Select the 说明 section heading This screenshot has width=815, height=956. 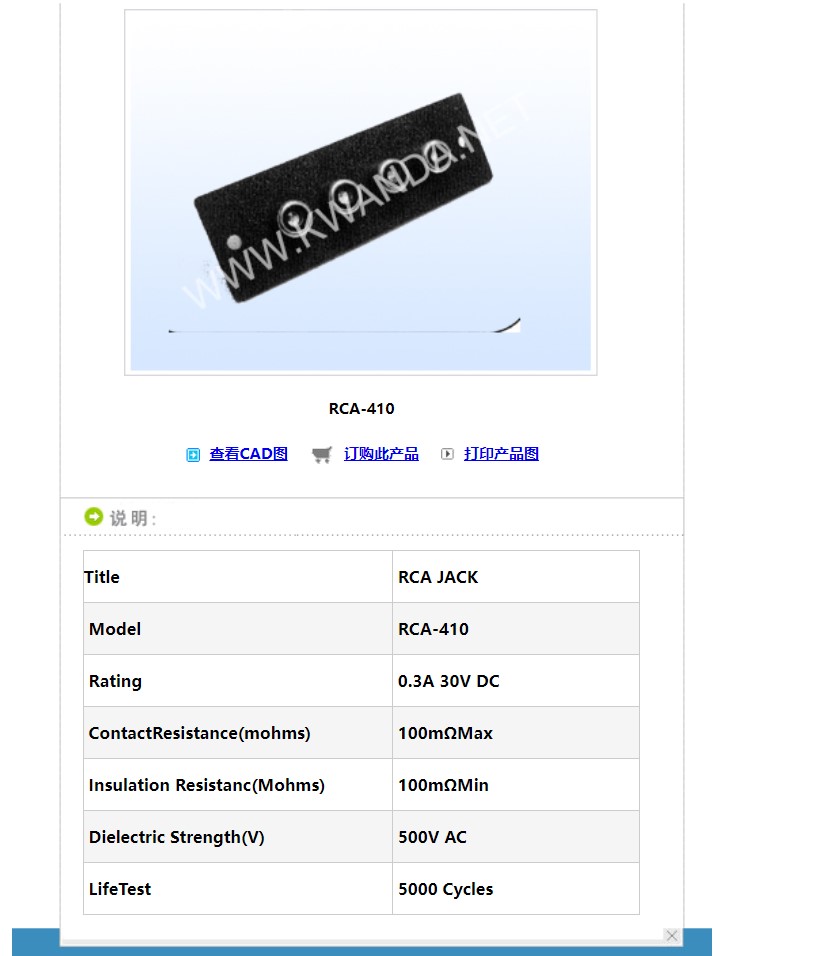(x=133, y=518)
